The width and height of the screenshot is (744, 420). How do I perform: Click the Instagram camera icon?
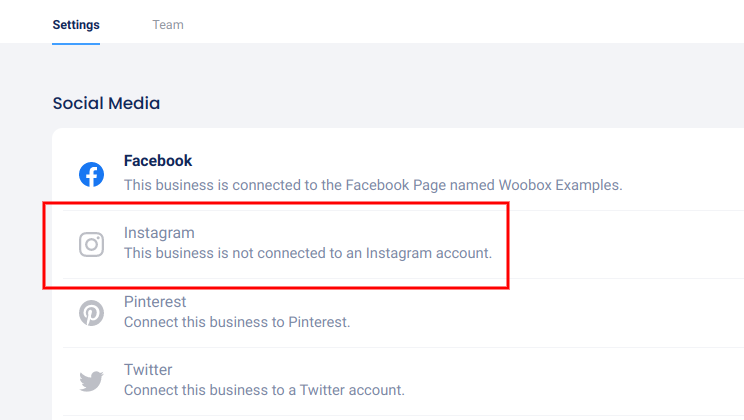[x=91, y=244]
